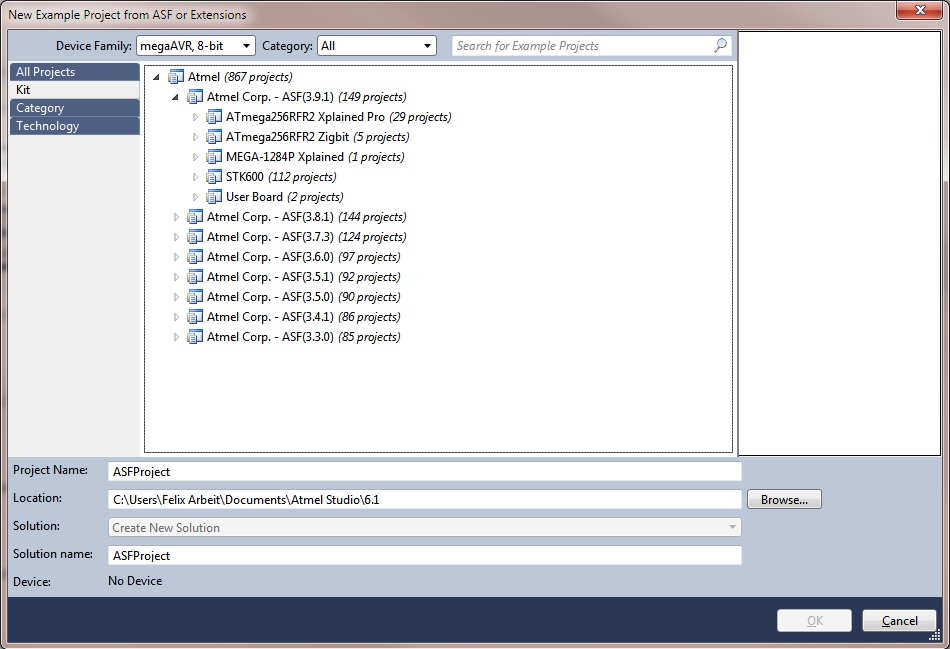Click the ASF(3.3.0) package icon
The height and width of the screenshot is (649, 950).
(x=194, y=337)
